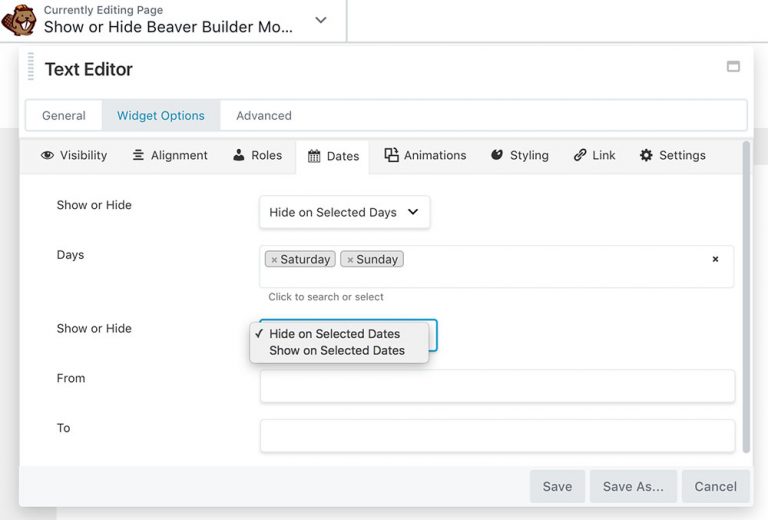Go to the Alignment section tab
Viewport: 768px width, 520px height.
point(170,155)
